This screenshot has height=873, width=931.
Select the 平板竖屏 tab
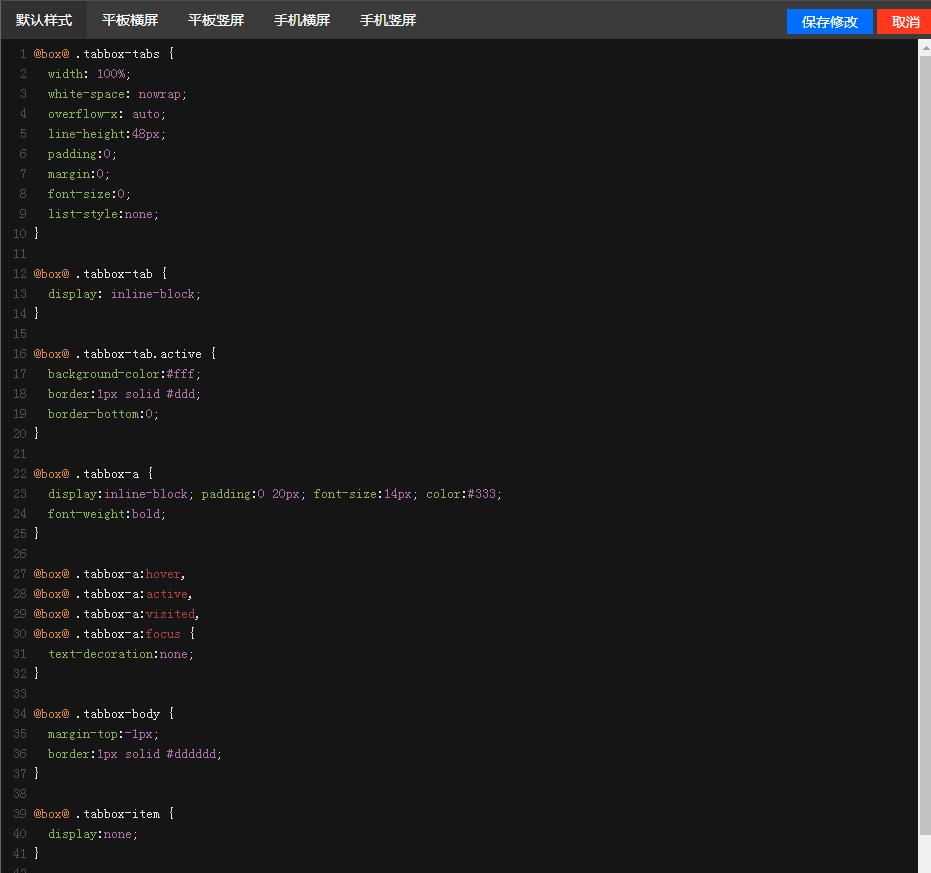pos(216,20)
